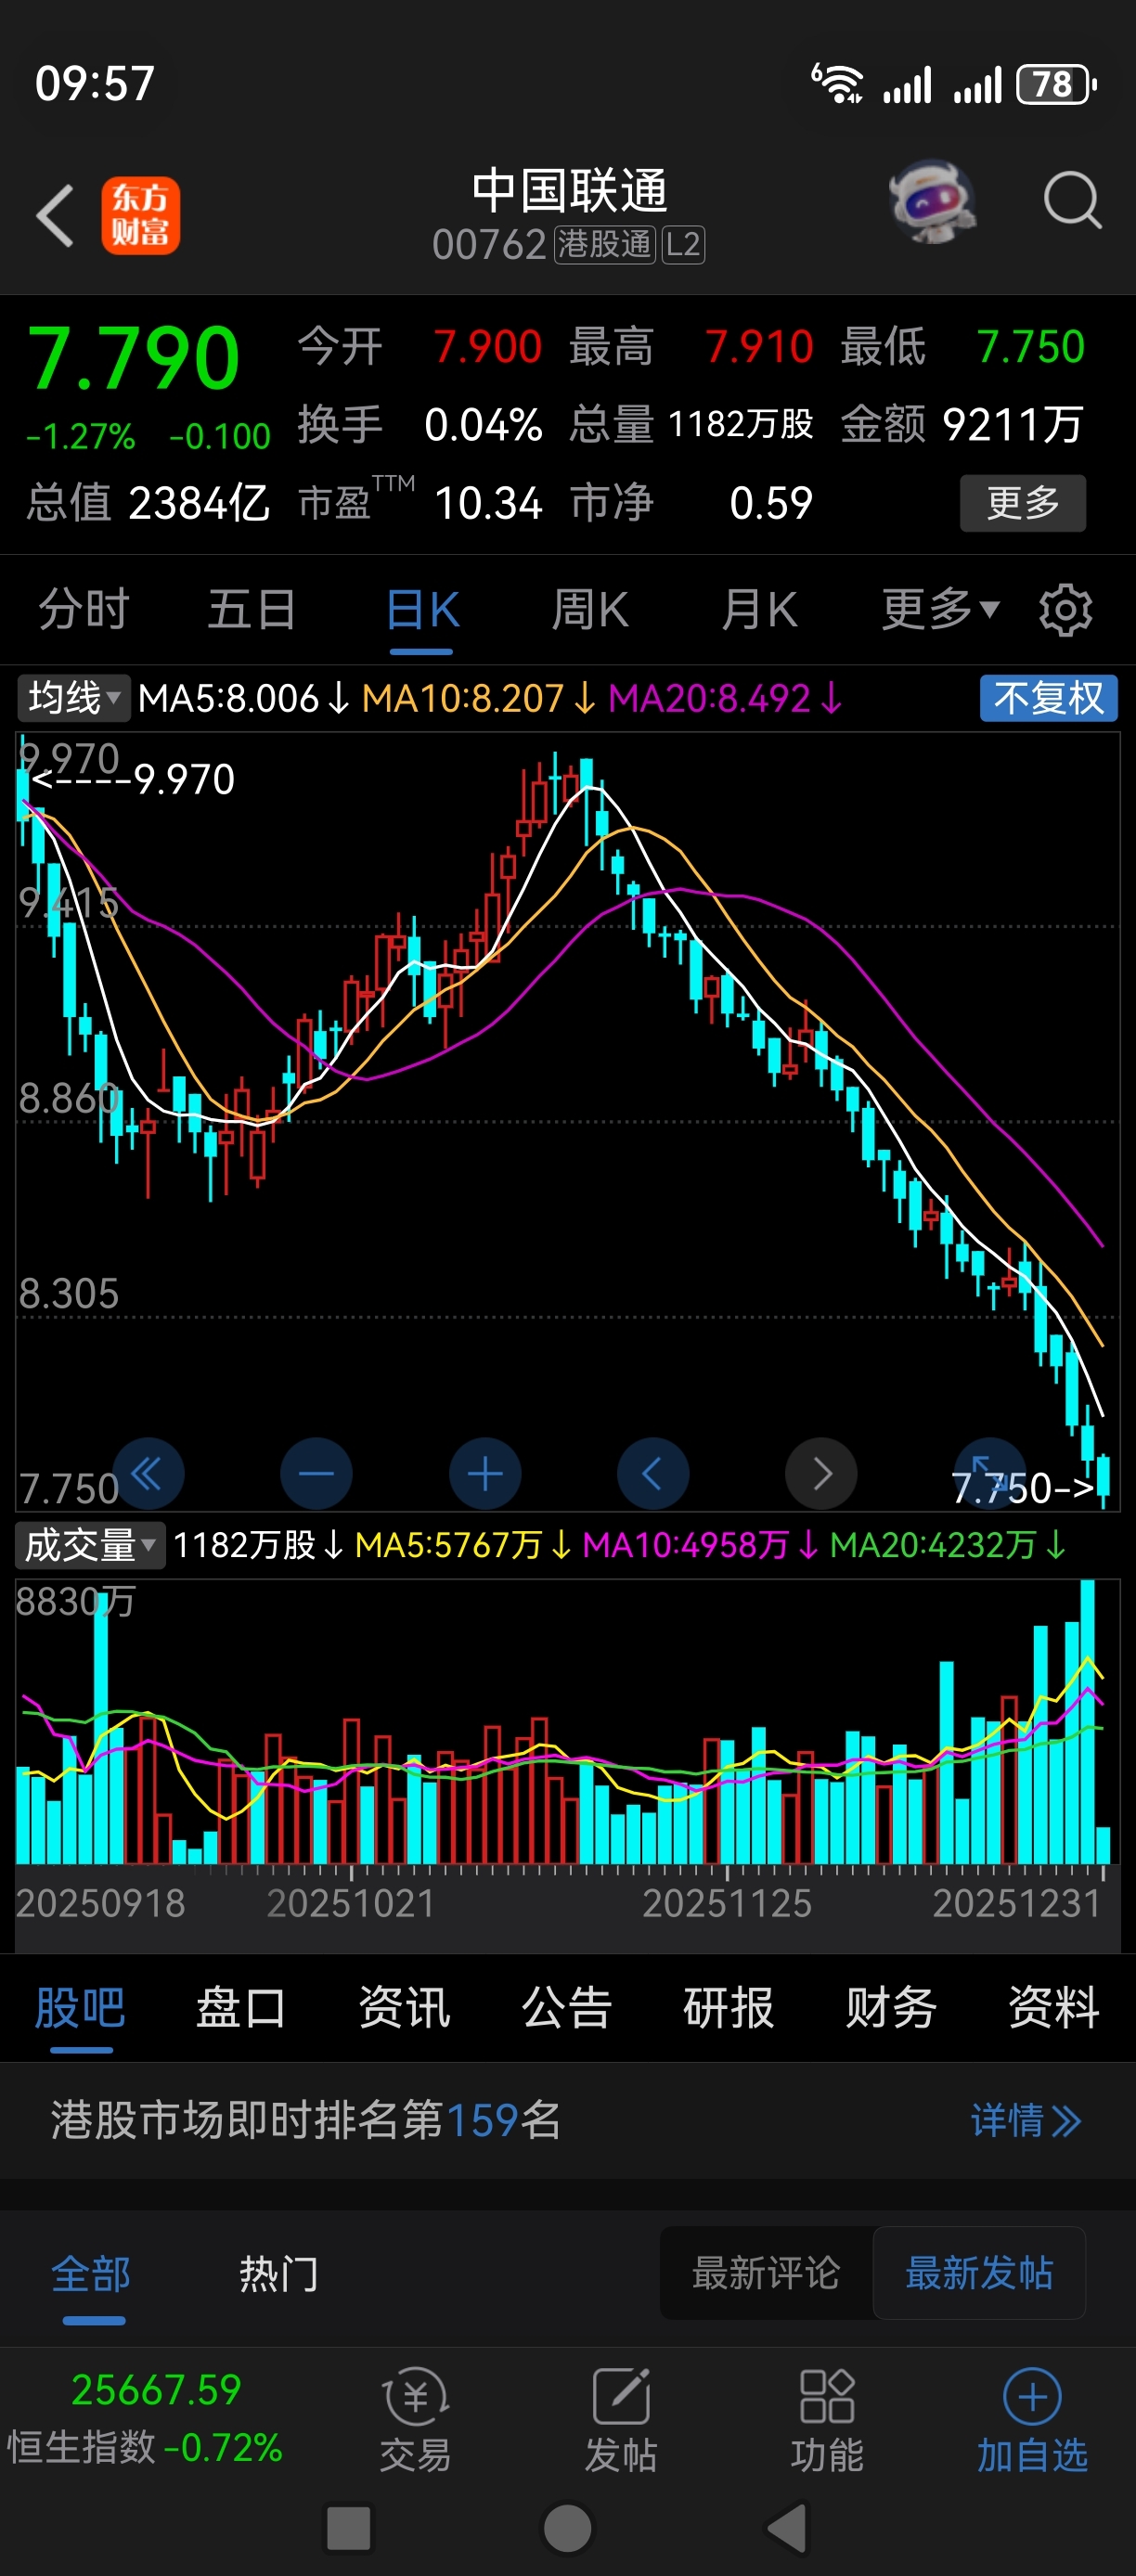Open 交易 trading icon

[415, 2419]
